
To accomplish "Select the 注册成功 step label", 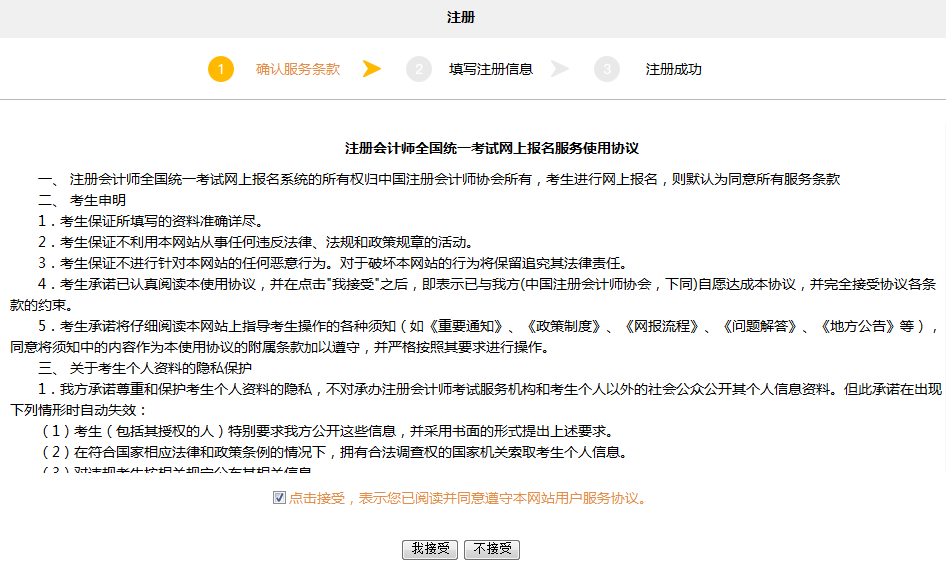I will coord(673,70).
